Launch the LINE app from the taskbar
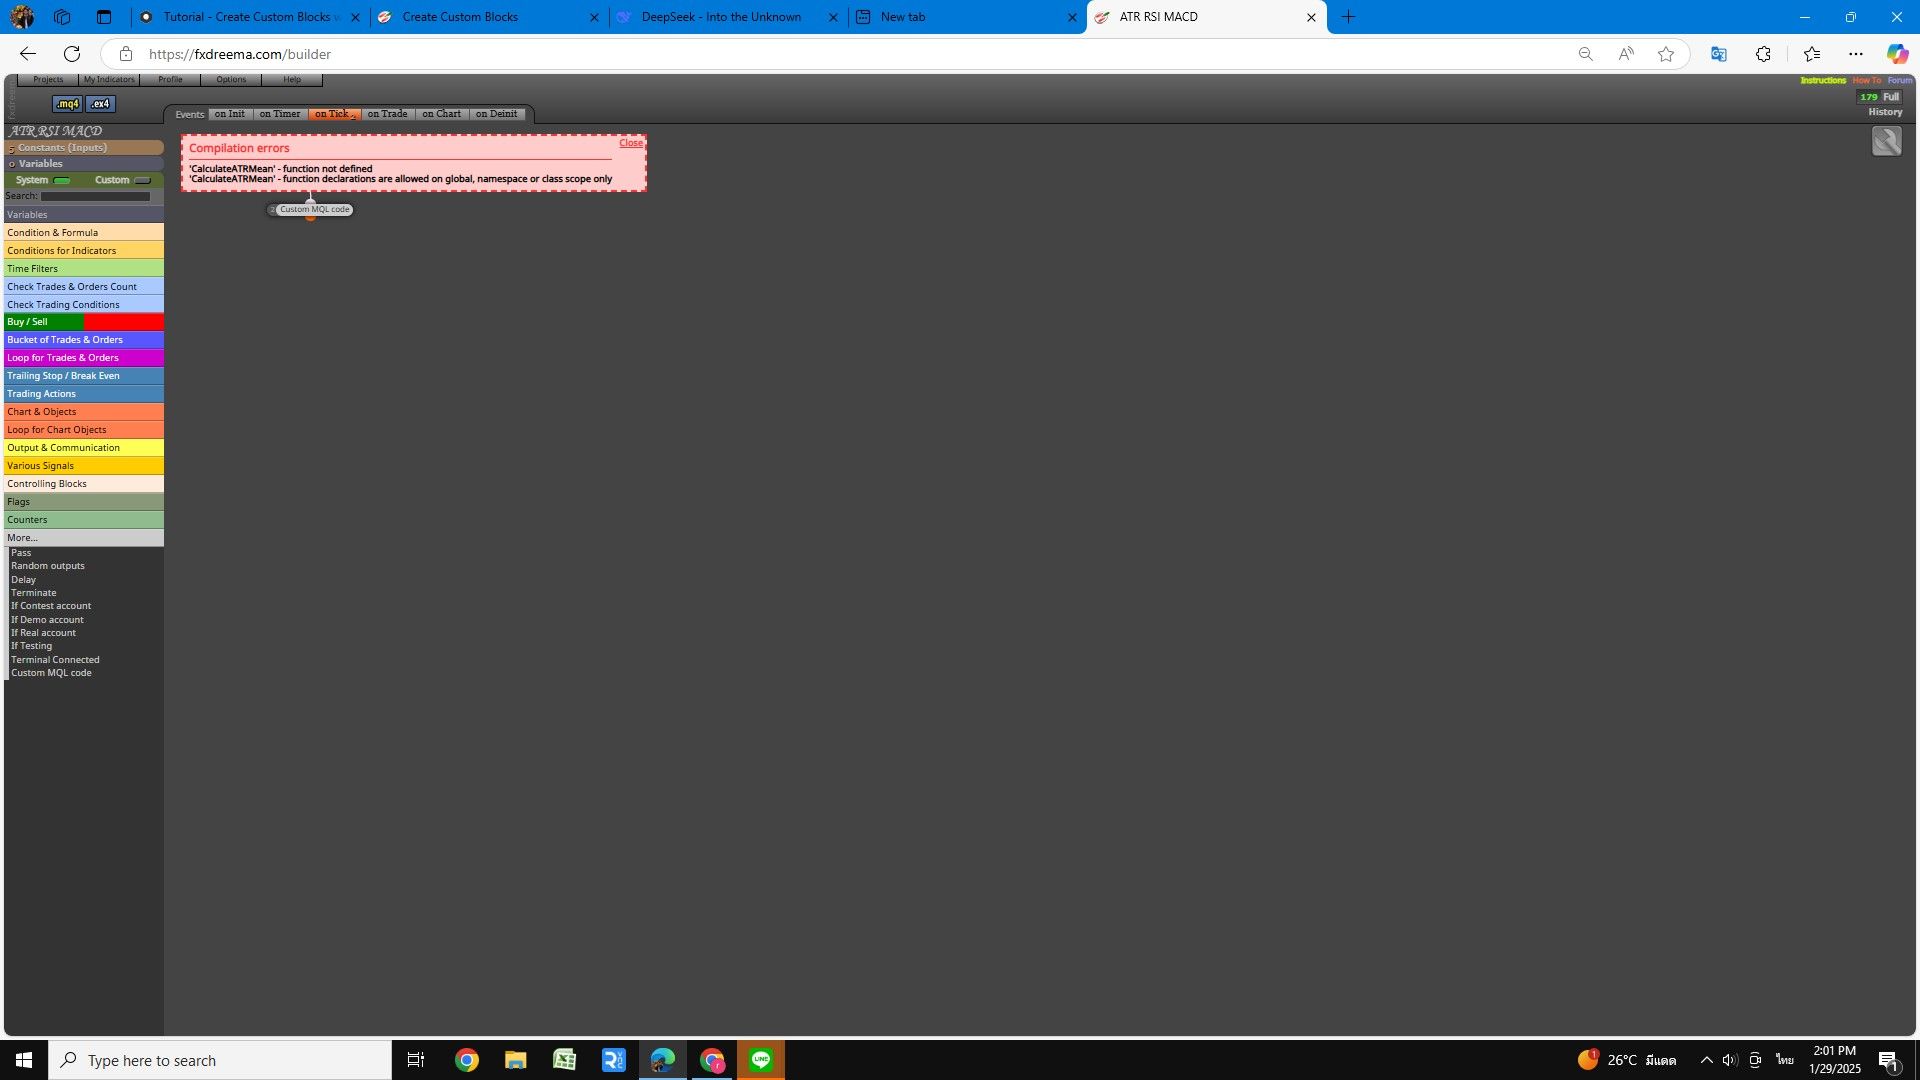 761,1060
